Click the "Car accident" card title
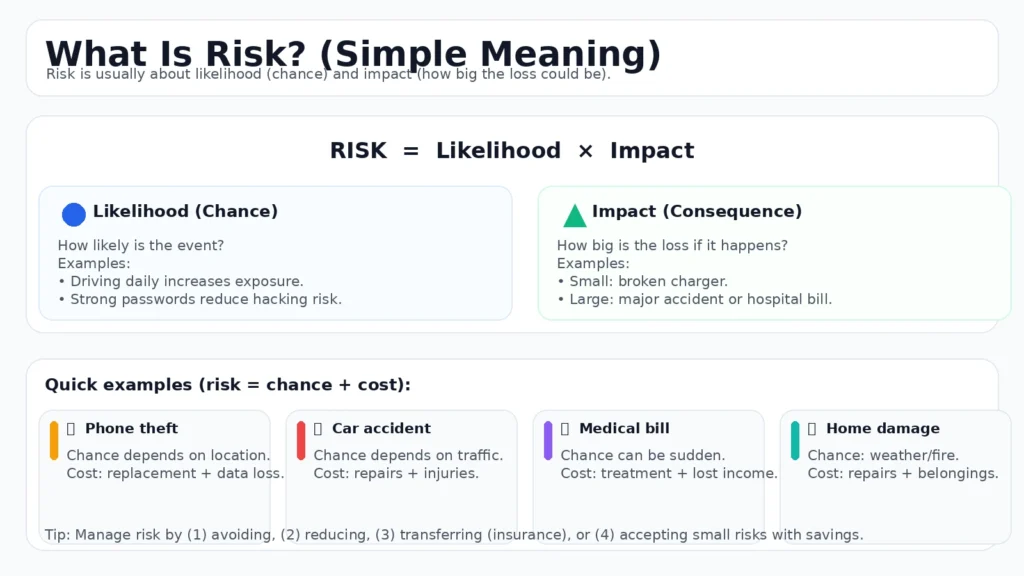This screenshot has height=576, width=1024. (x=381, y=429)
